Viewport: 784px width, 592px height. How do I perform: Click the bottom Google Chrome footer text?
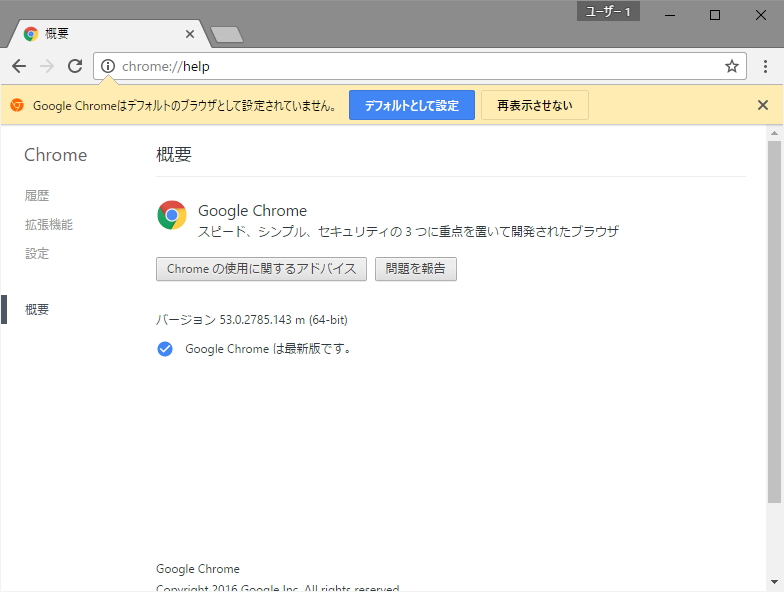198,569
